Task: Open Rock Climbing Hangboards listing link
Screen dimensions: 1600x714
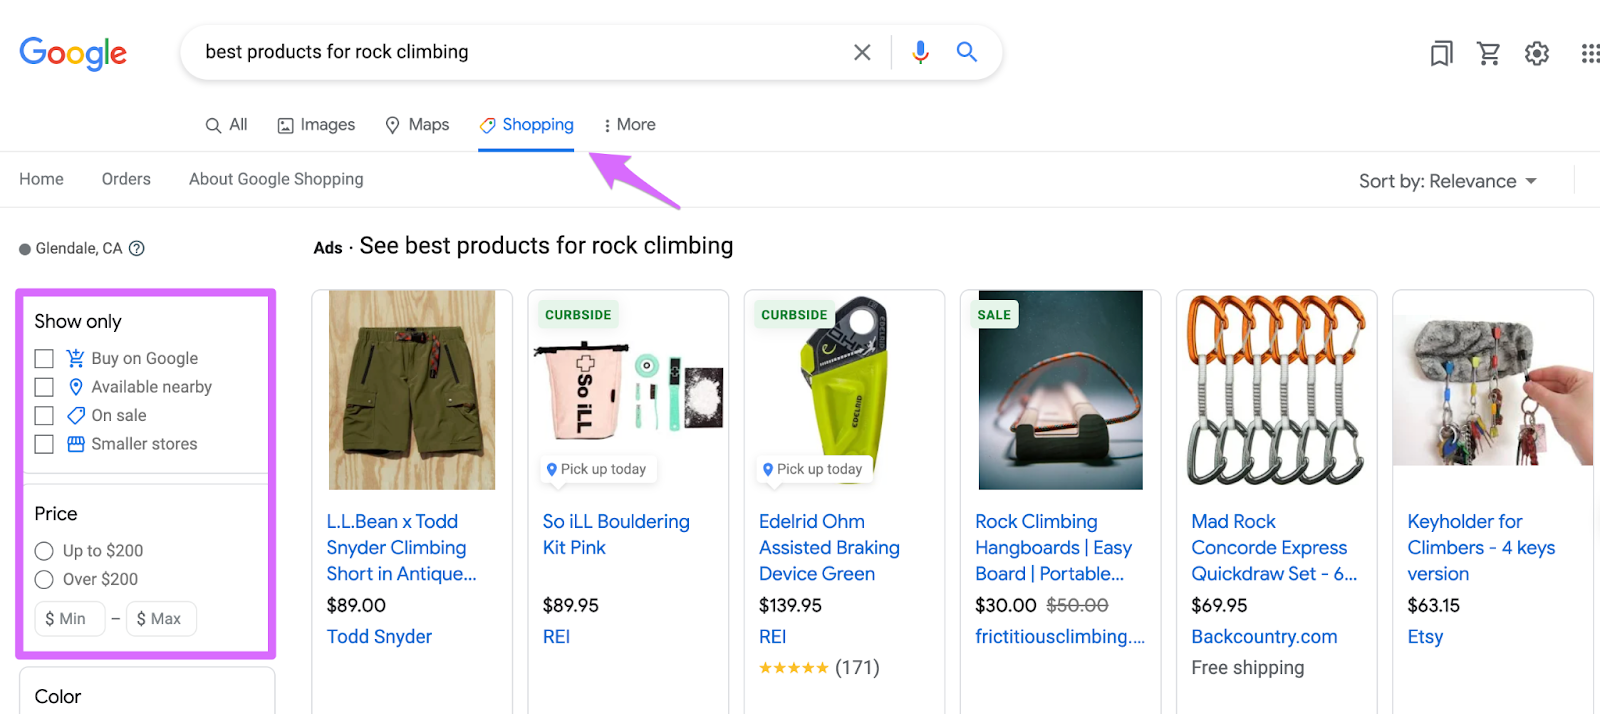Action: pos(1053,548)
